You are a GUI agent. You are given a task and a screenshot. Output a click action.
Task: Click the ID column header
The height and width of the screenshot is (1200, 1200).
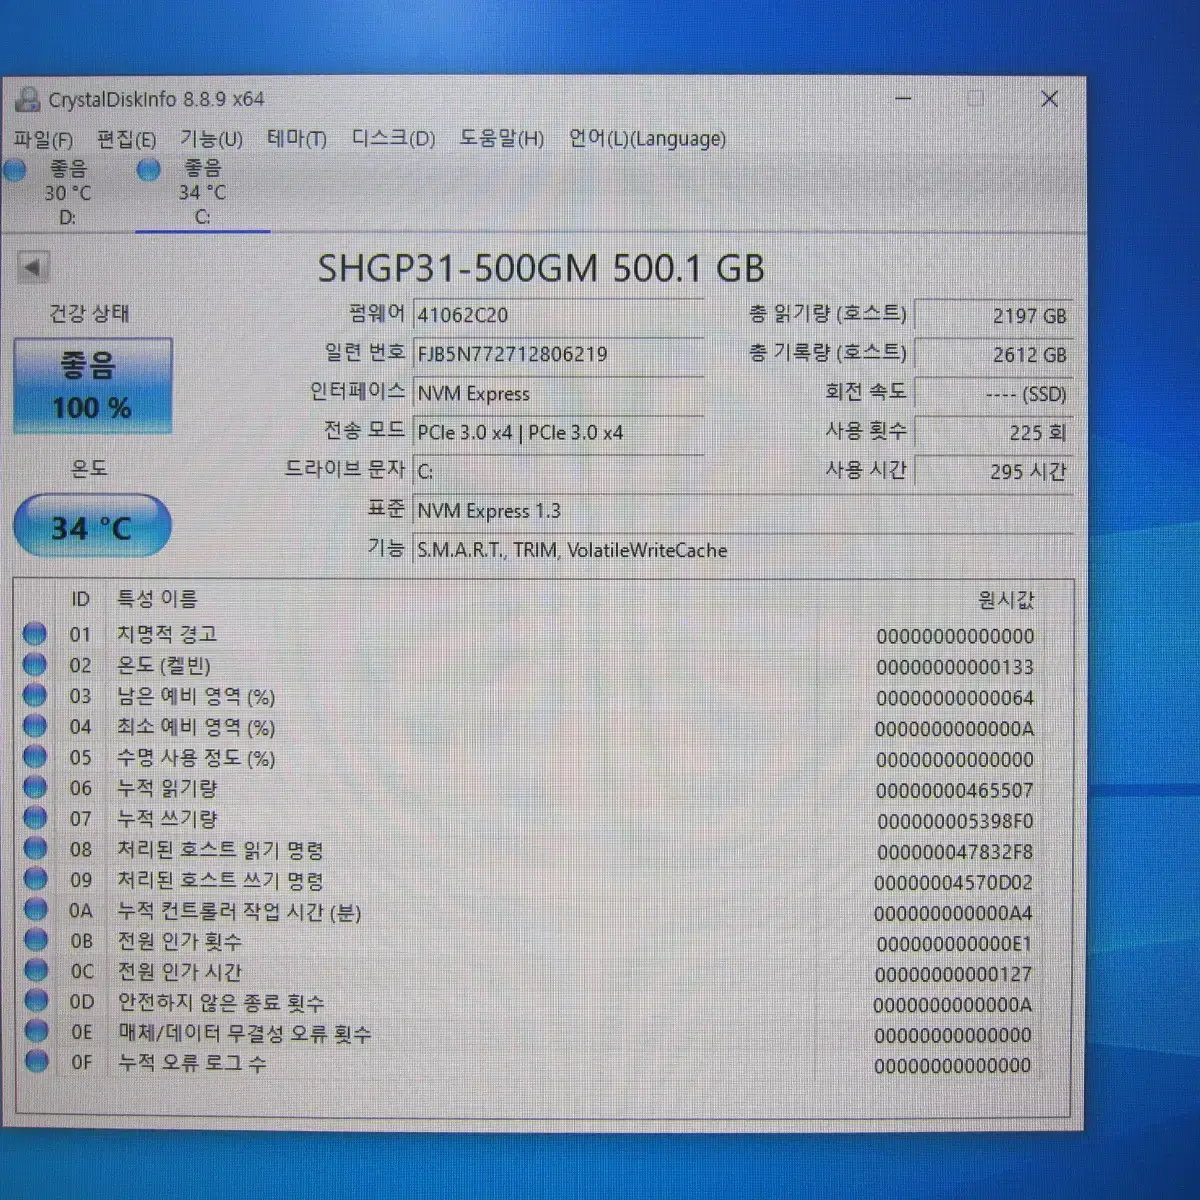pyautogui.click(x=80, y=599)
